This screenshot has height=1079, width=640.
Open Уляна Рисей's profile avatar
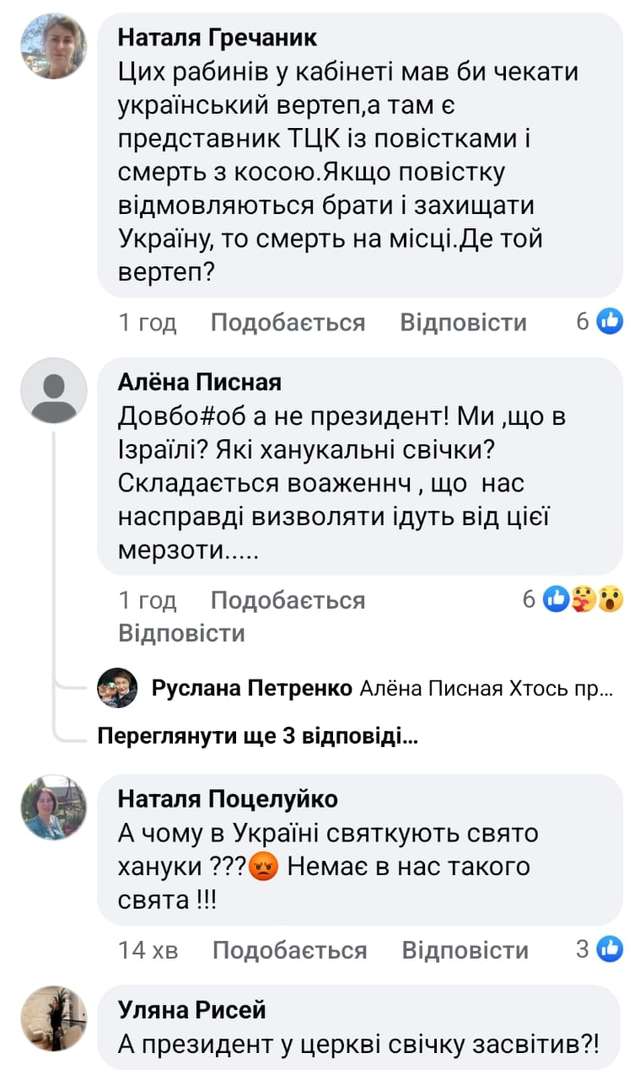(x=54, y=1017)
